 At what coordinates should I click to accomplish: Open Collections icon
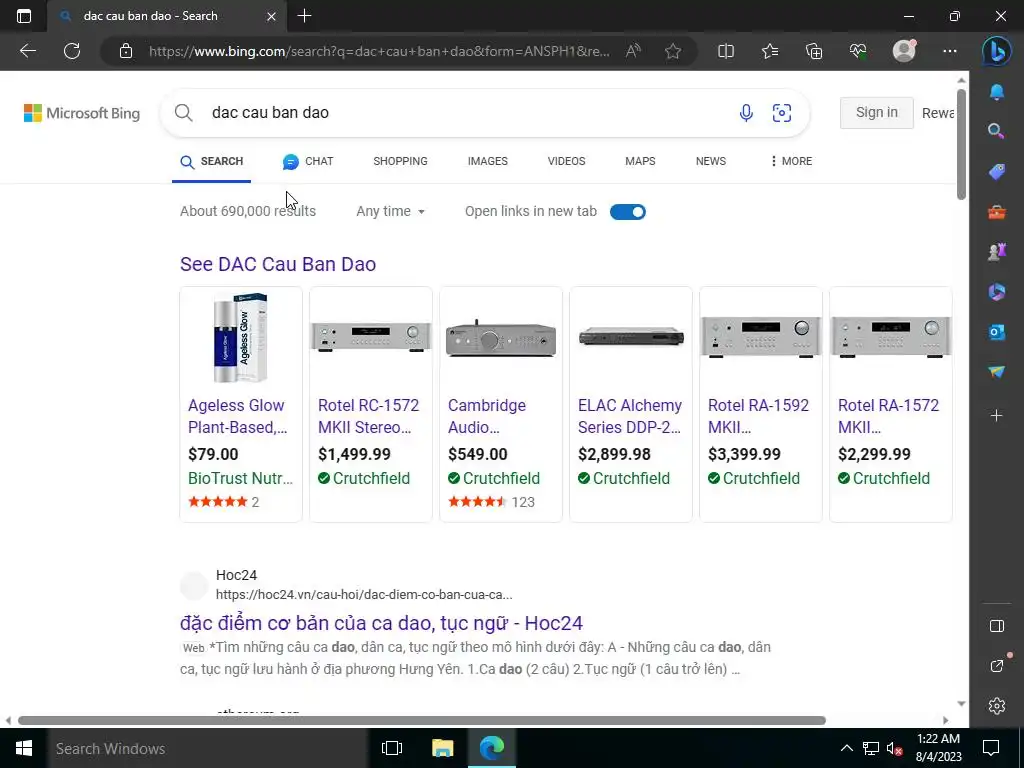(x=814, y=51)
